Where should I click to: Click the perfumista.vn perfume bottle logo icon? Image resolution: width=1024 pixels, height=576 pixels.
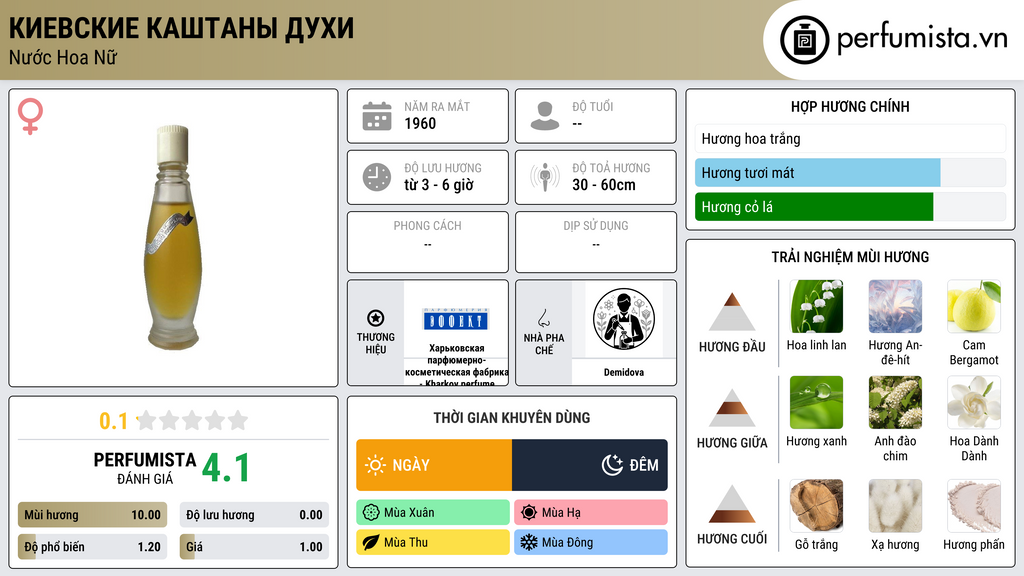804,40
